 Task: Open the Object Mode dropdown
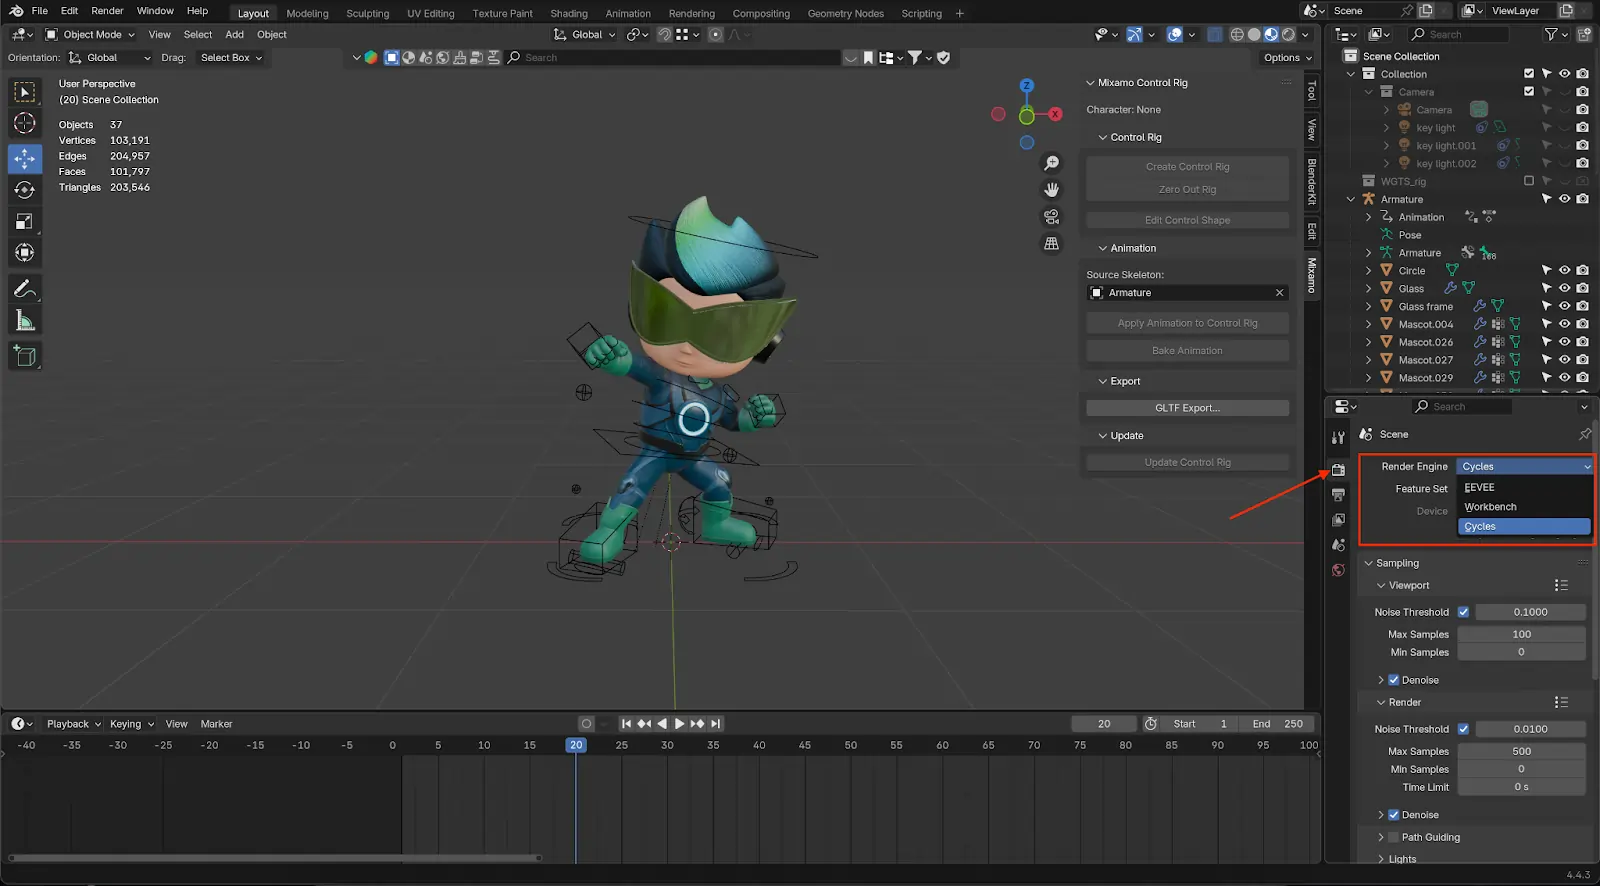91,34
